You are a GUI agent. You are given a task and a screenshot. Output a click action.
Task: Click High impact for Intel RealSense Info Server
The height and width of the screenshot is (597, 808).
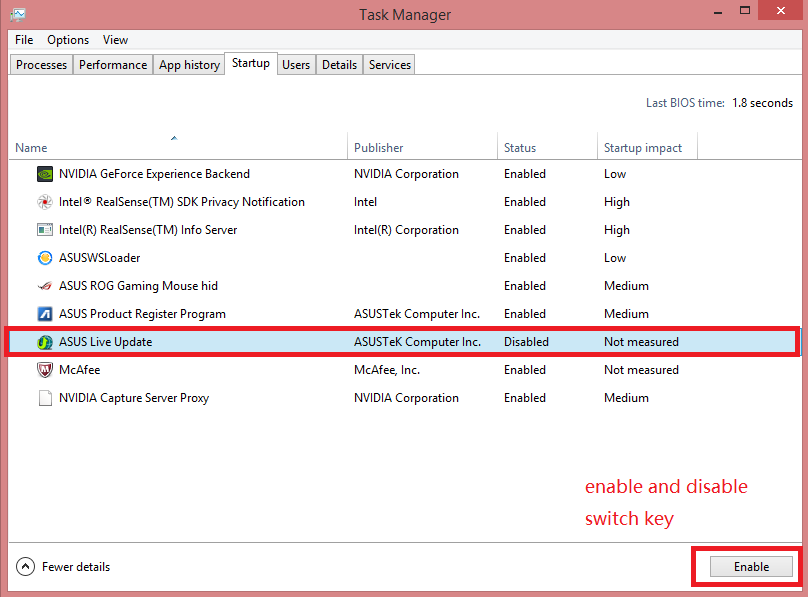(617, 230)
